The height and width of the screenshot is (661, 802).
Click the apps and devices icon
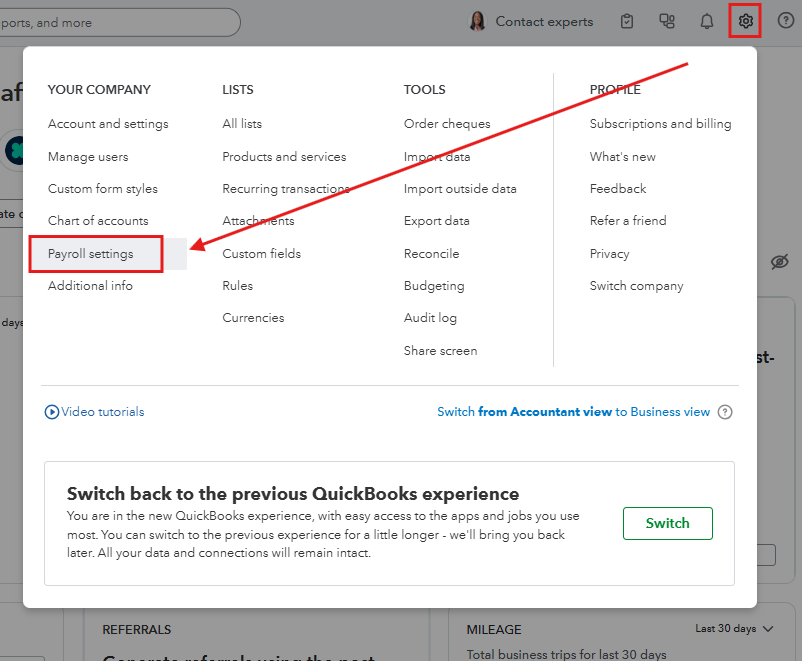666,21
